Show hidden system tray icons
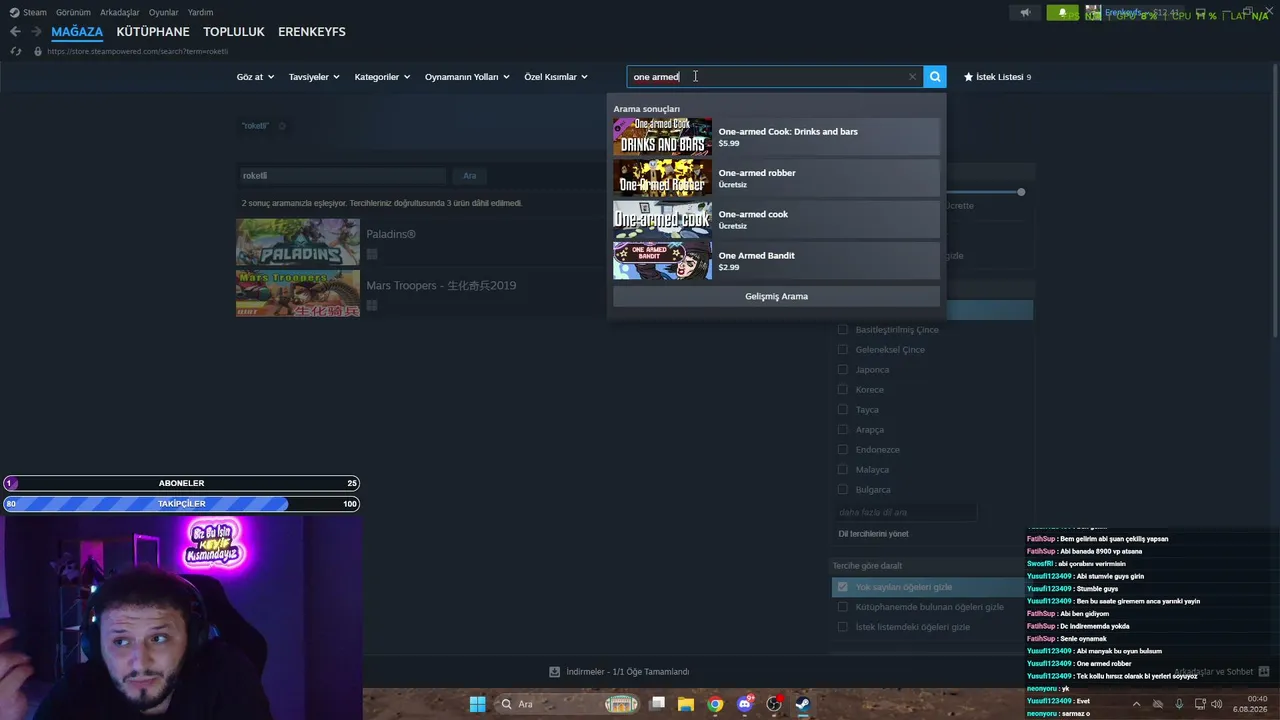This screenshot has height=720, width=1280. click(x=1136, y=704)
